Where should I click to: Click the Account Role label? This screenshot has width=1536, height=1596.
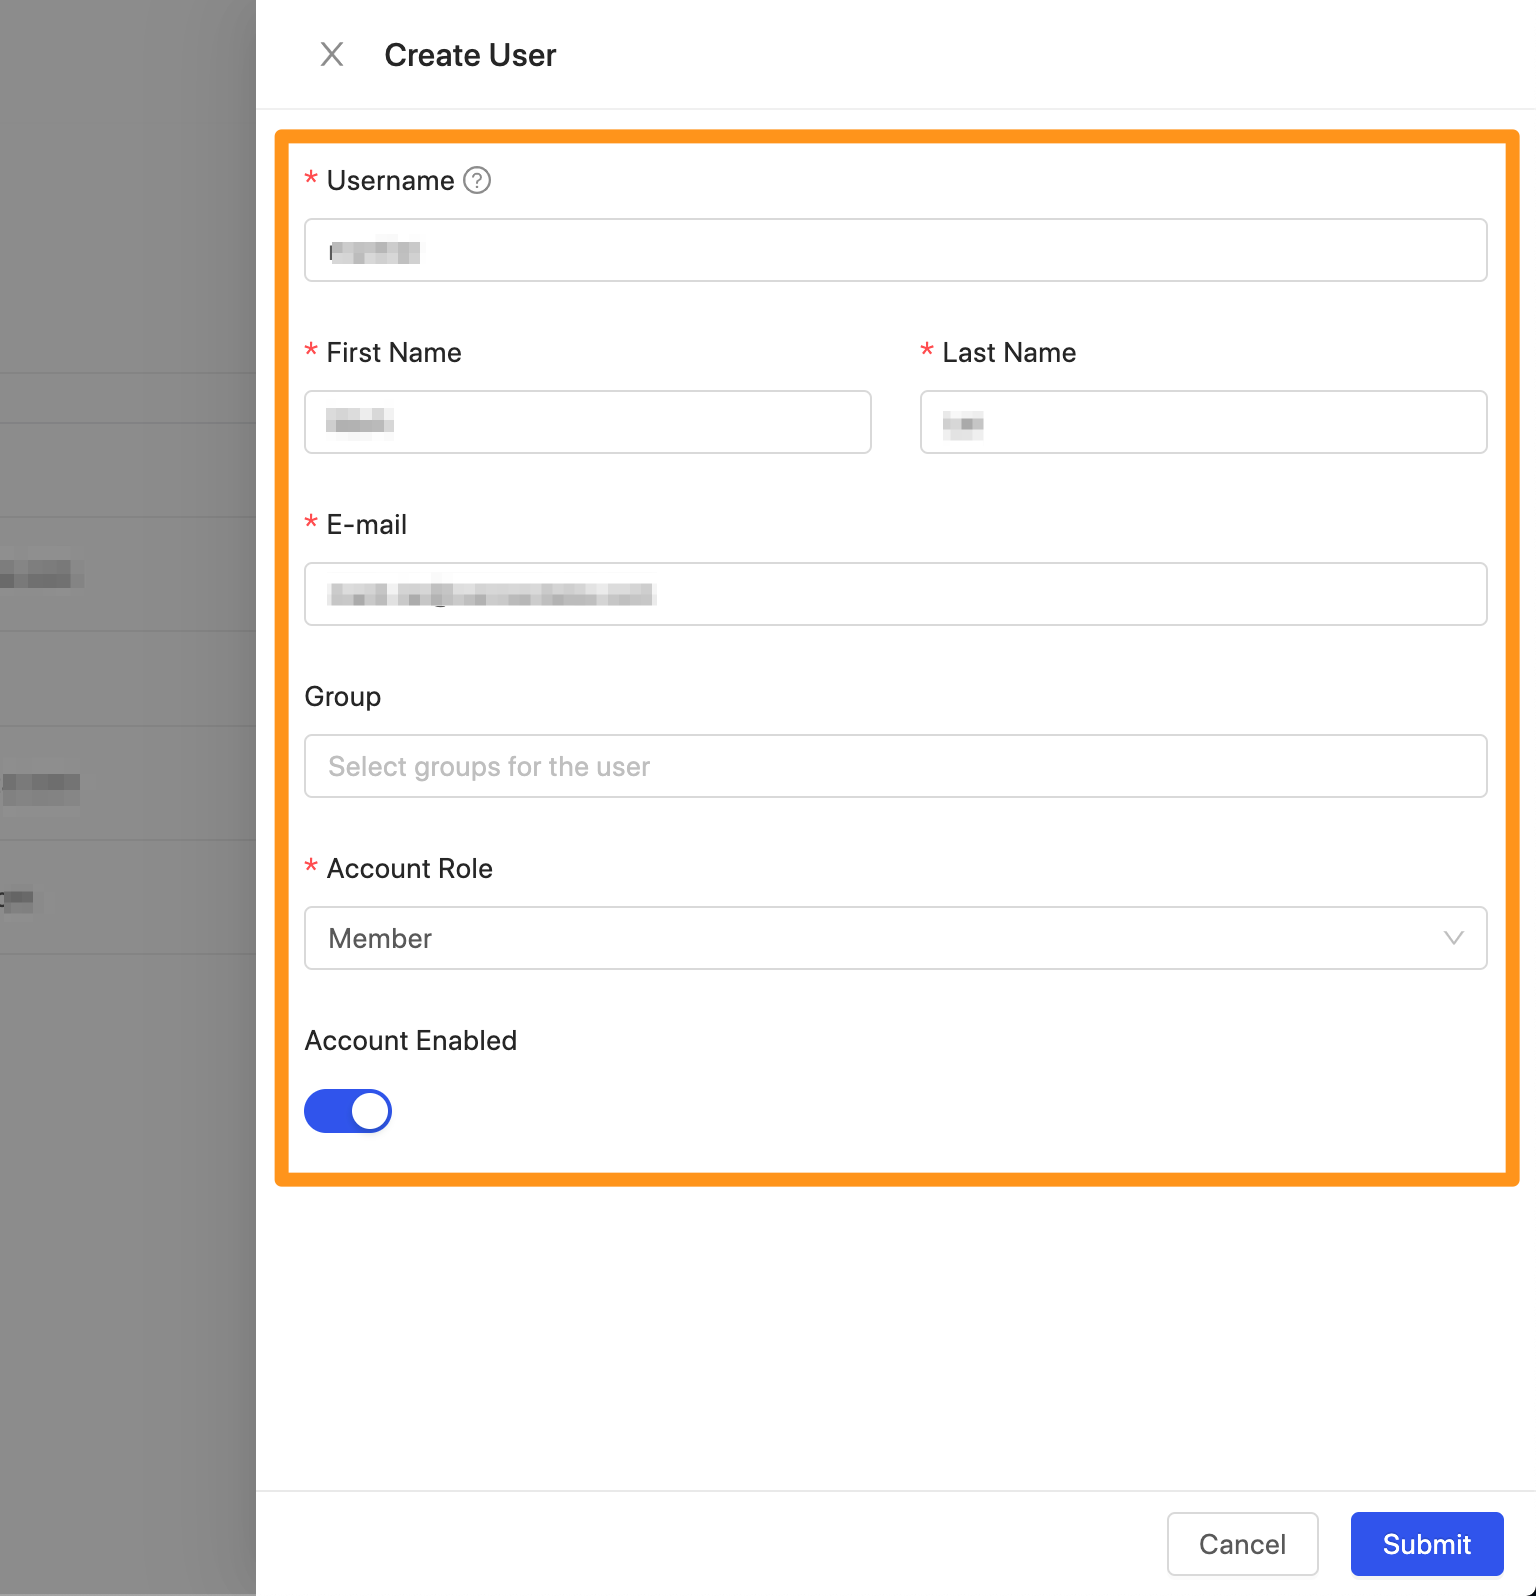coord(410,869)
